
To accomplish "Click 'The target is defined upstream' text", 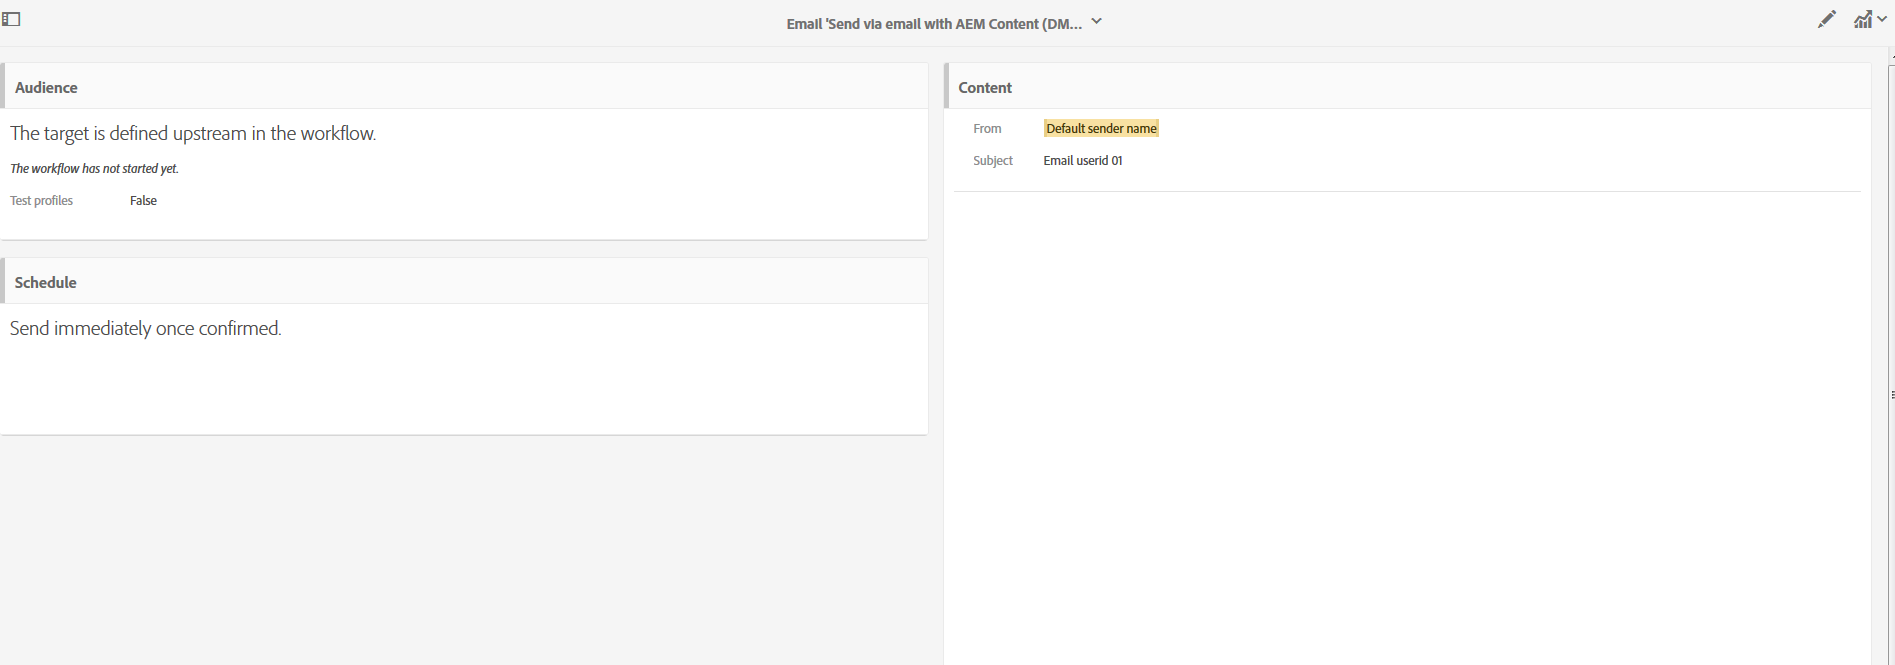I will (x=193, y=134).
